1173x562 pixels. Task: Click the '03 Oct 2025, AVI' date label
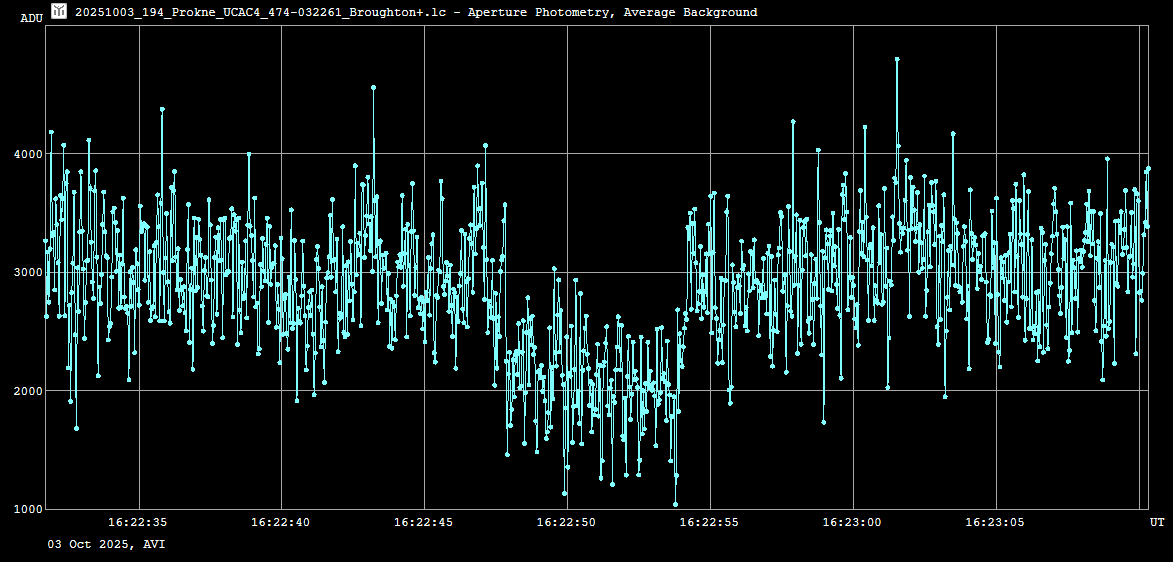107,544
